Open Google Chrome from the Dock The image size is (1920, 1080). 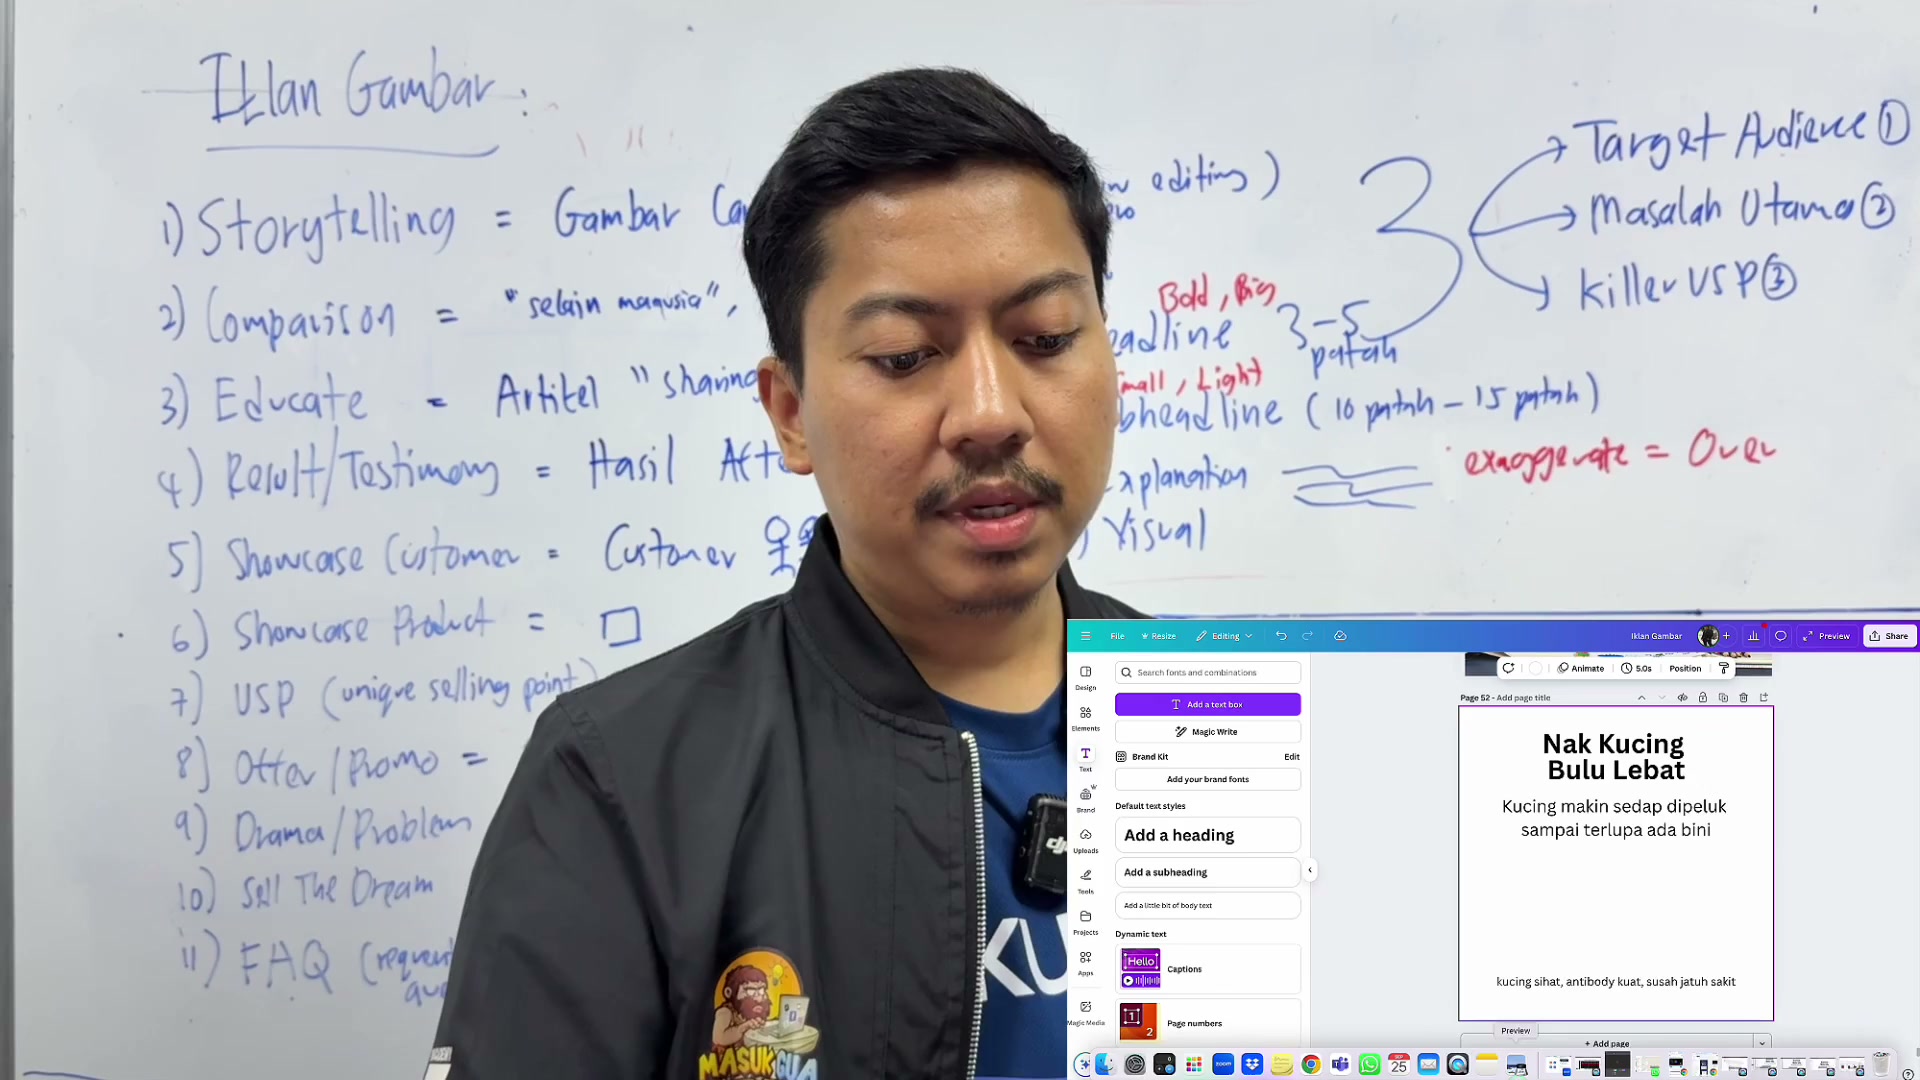click(x=1311, y=1064)
